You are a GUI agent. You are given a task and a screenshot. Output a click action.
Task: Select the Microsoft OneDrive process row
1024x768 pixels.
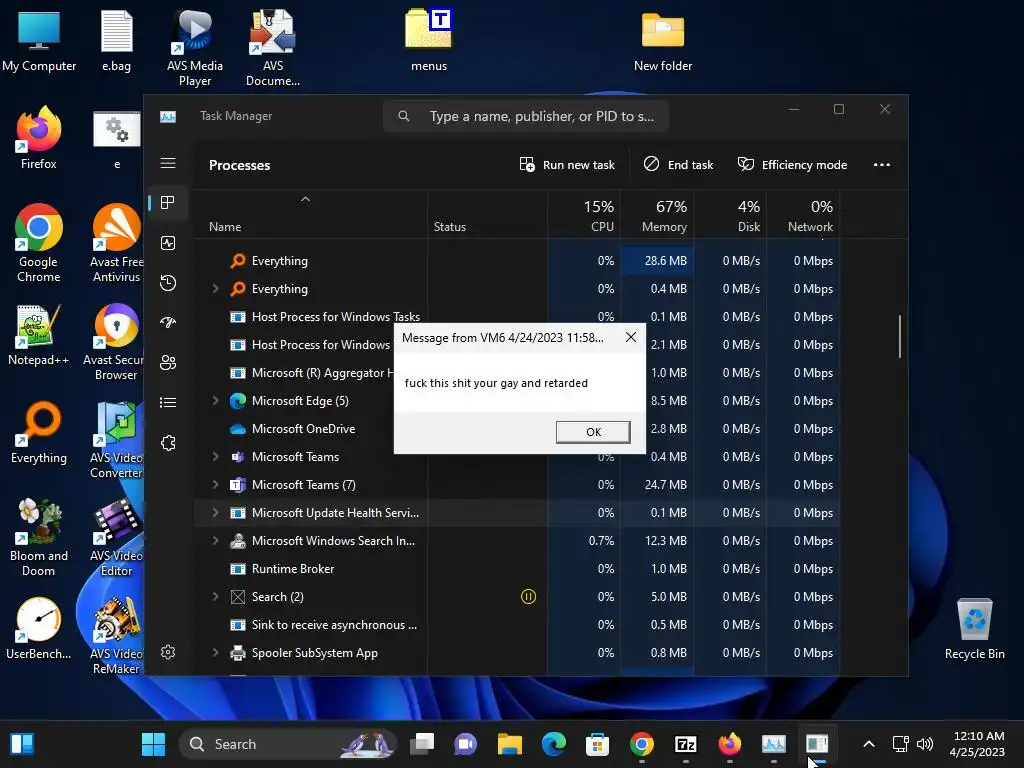tap(517, 428)
